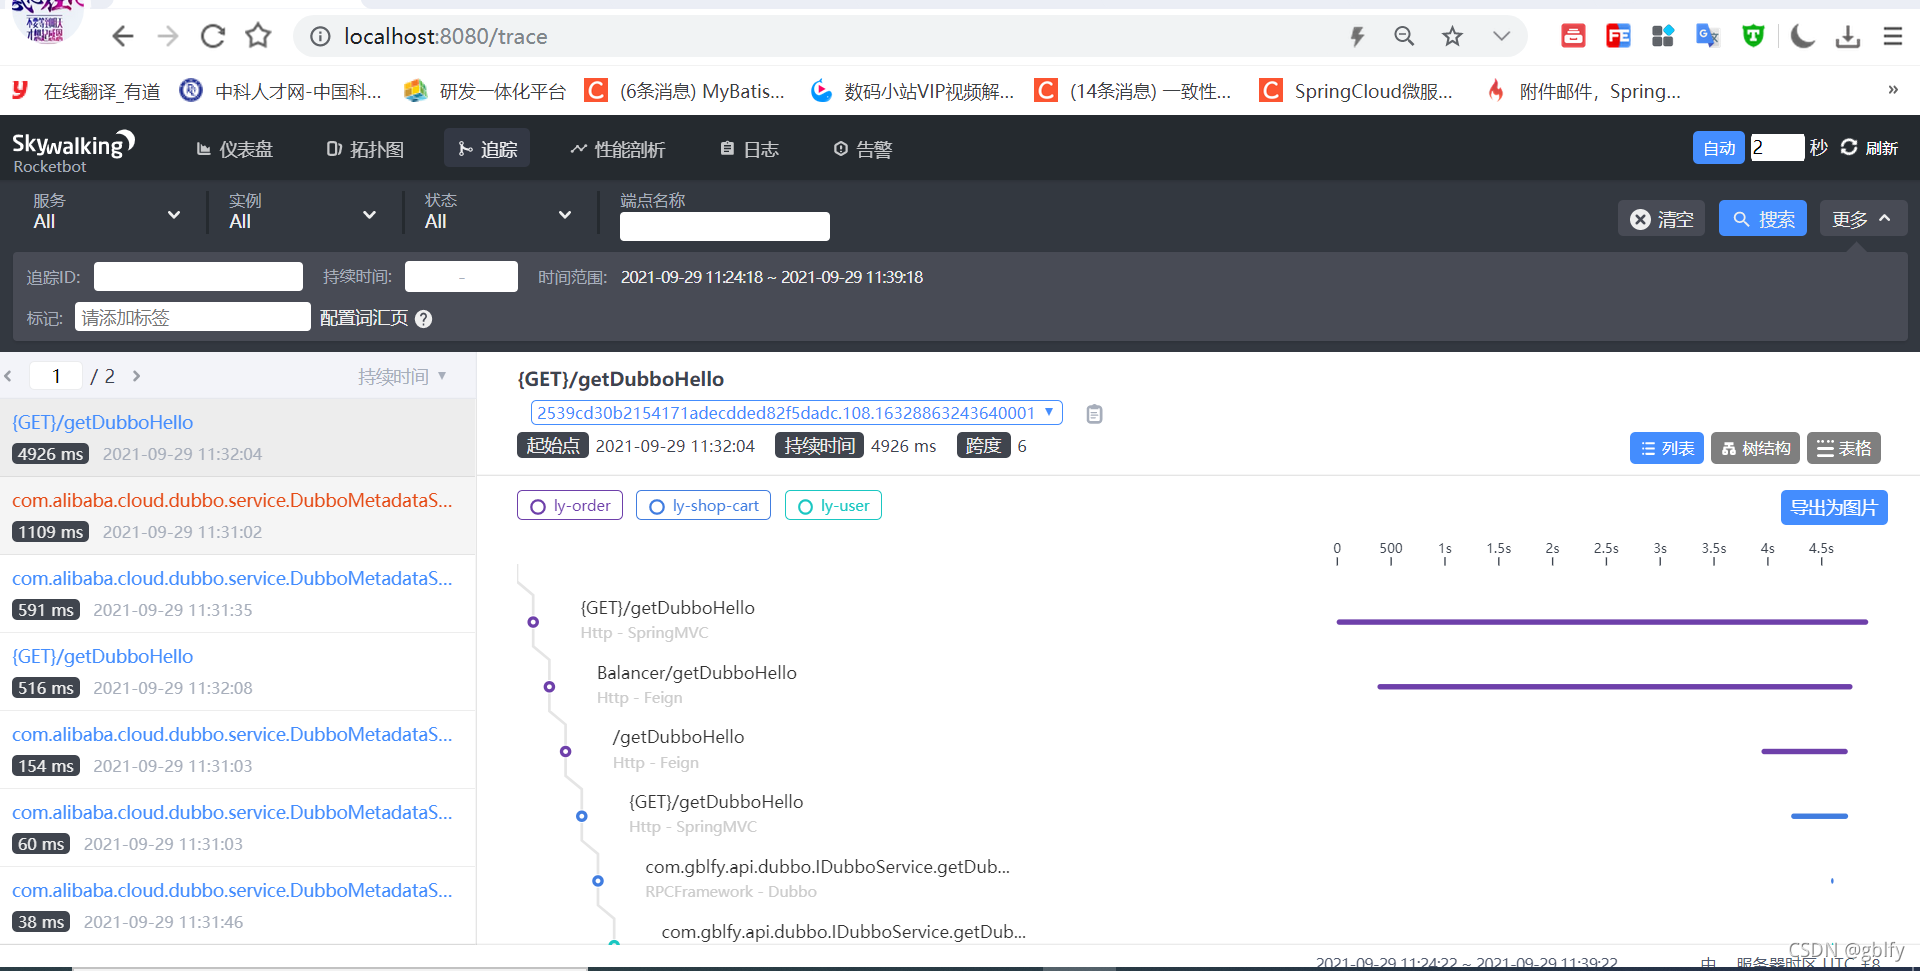The height and width of the screenshot is (971, 1920).
Task: Select the 516 ms {GET}/getDubboHello trace
Action: [x=238, y=671]
